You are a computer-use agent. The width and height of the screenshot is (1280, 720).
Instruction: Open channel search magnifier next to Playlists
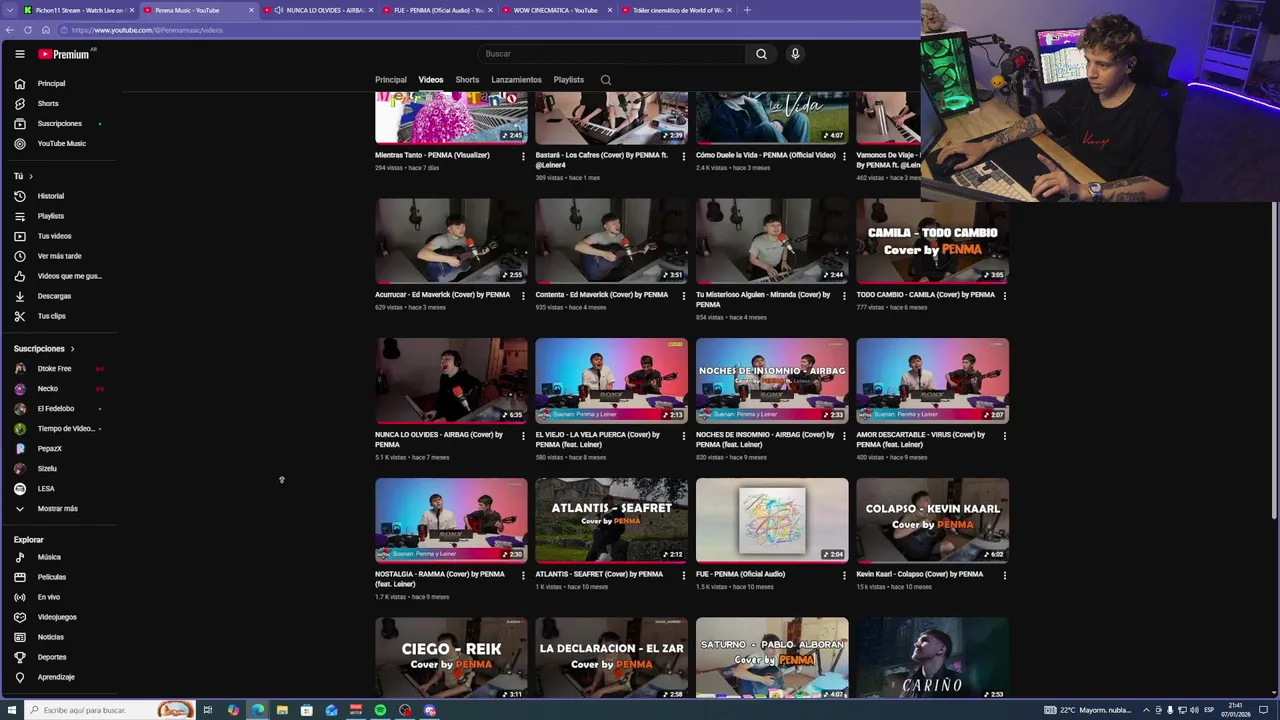click(x=606, y=80)
